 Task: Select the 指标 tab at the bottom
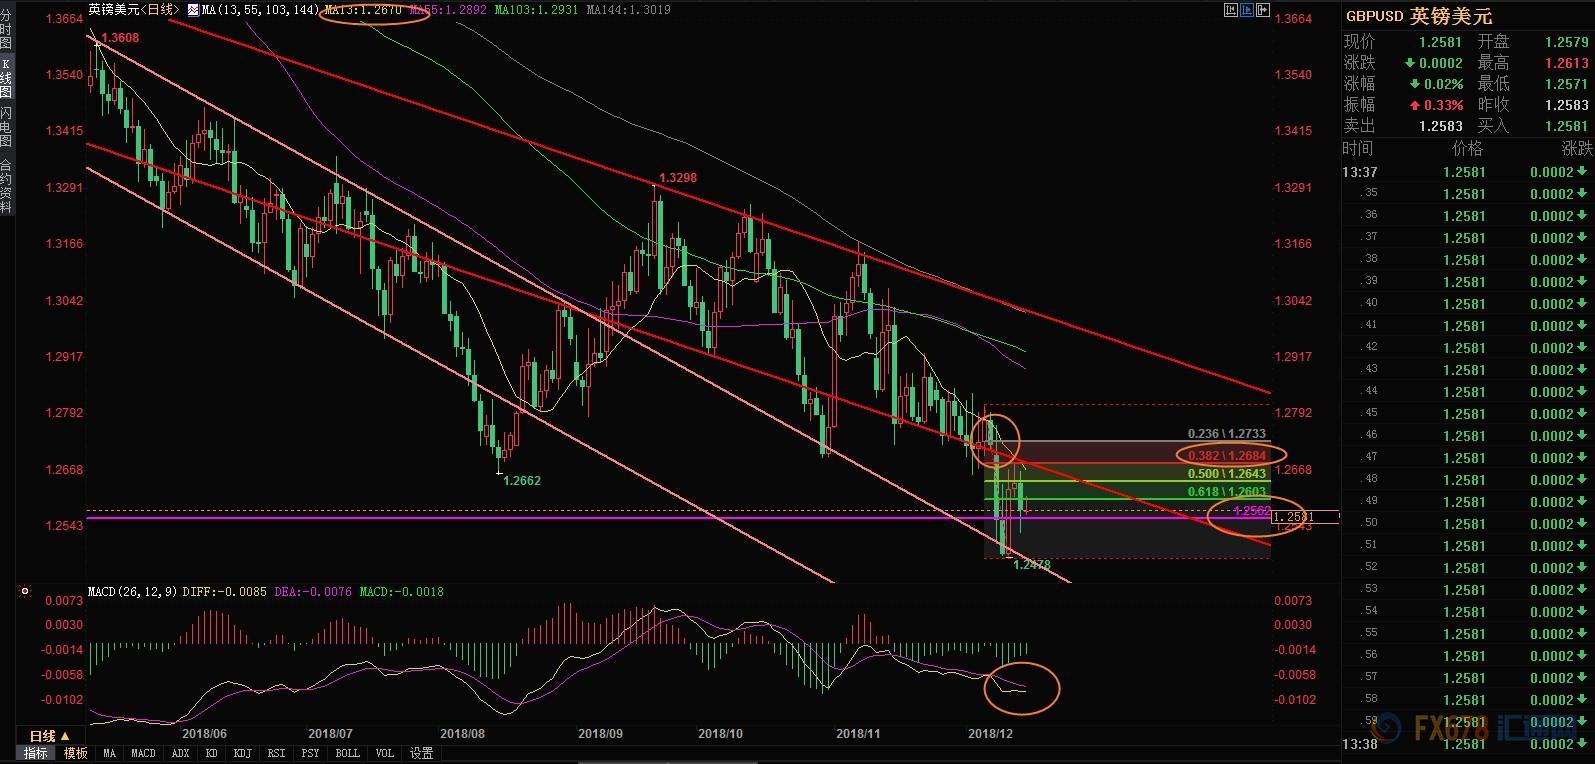pos(36,753)
